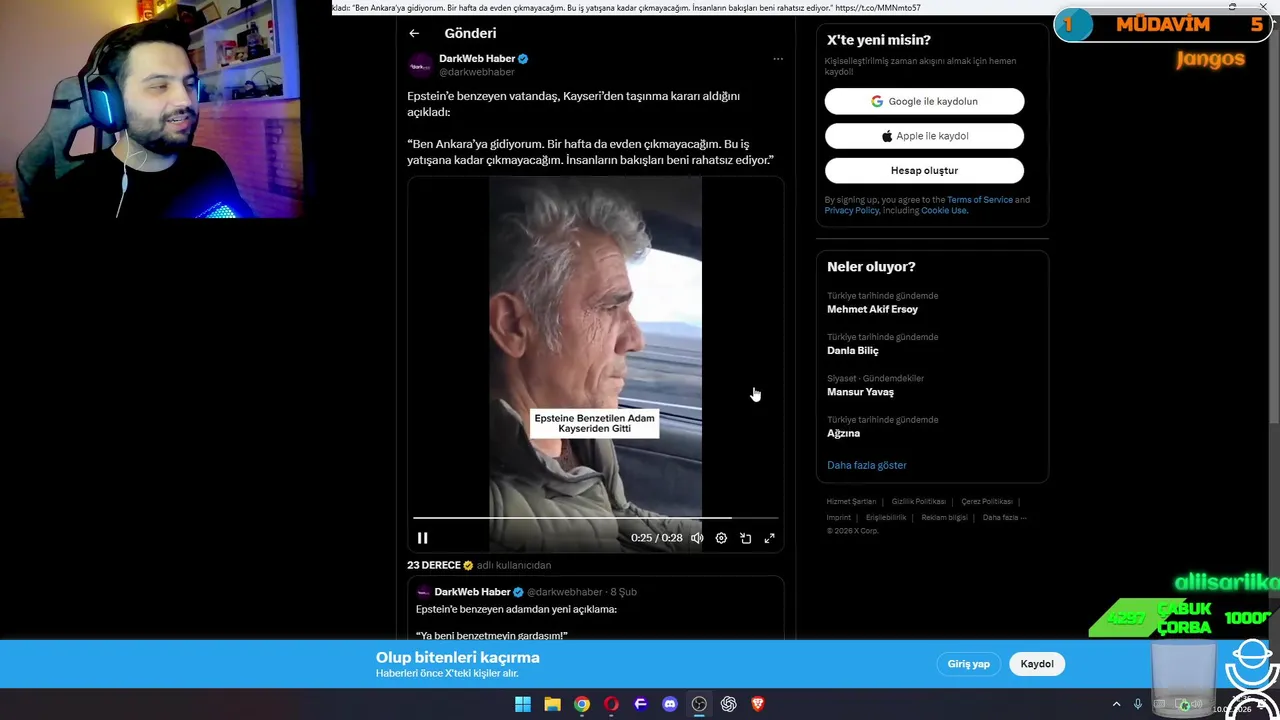Open the Windows Start menu
The height and width of the screenshot is (720, 1280).
click(x=523, y=704)
